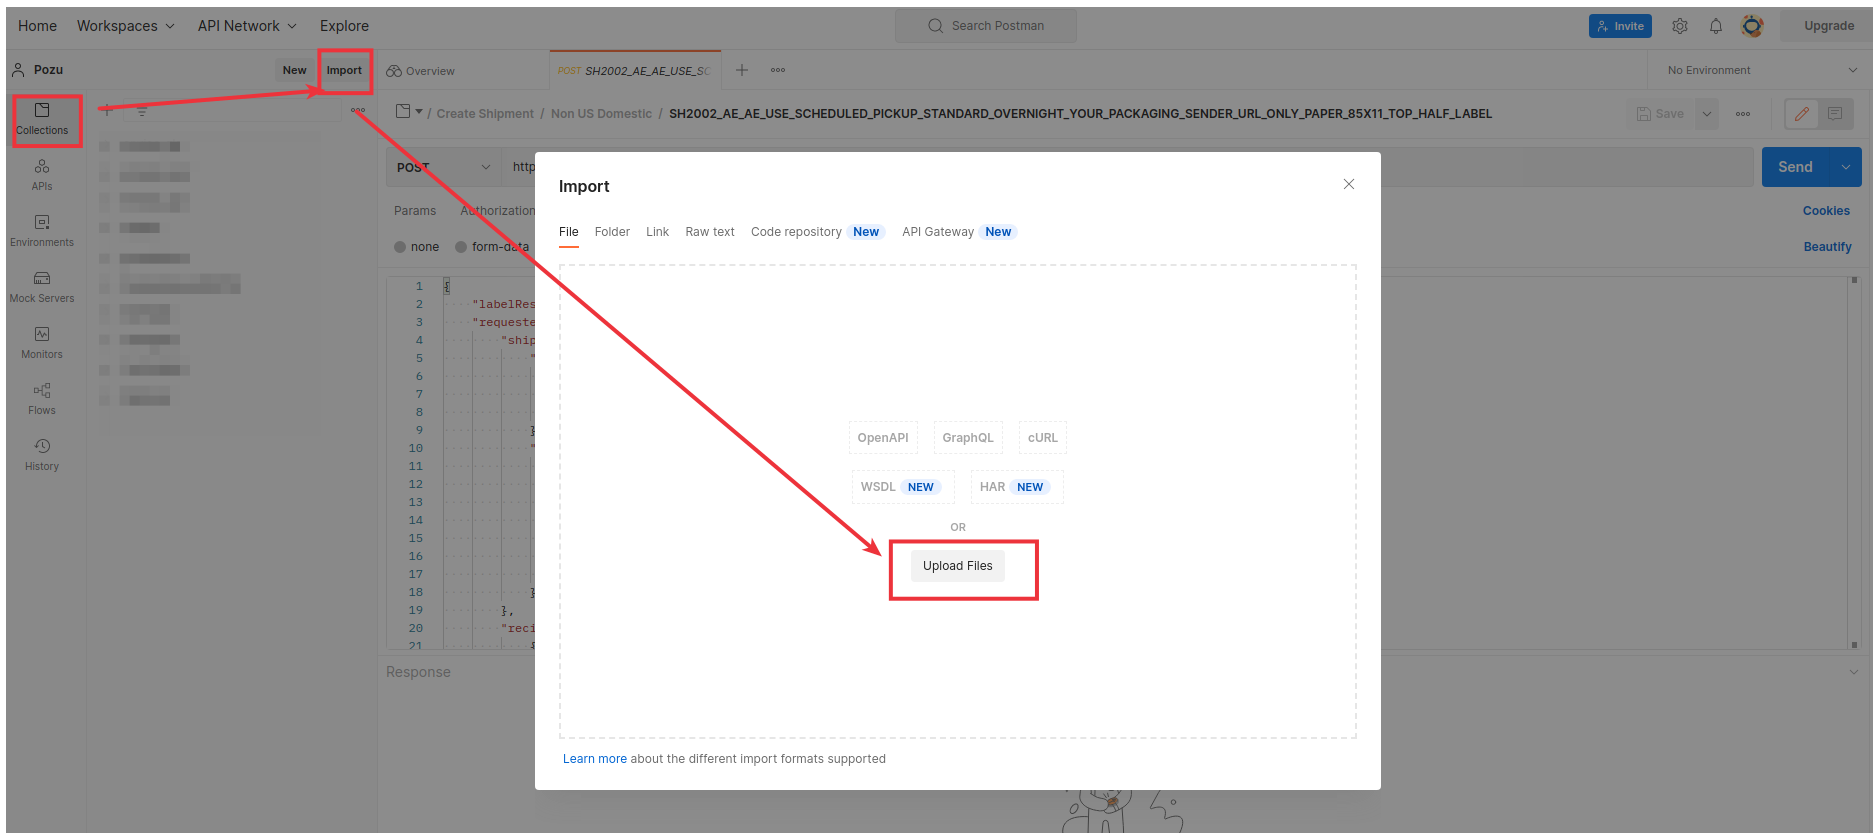Image resolution: width=1873 pixels, height=833 pixels.
Task: Open the Environments sidebar section
Action: [42, 230]
